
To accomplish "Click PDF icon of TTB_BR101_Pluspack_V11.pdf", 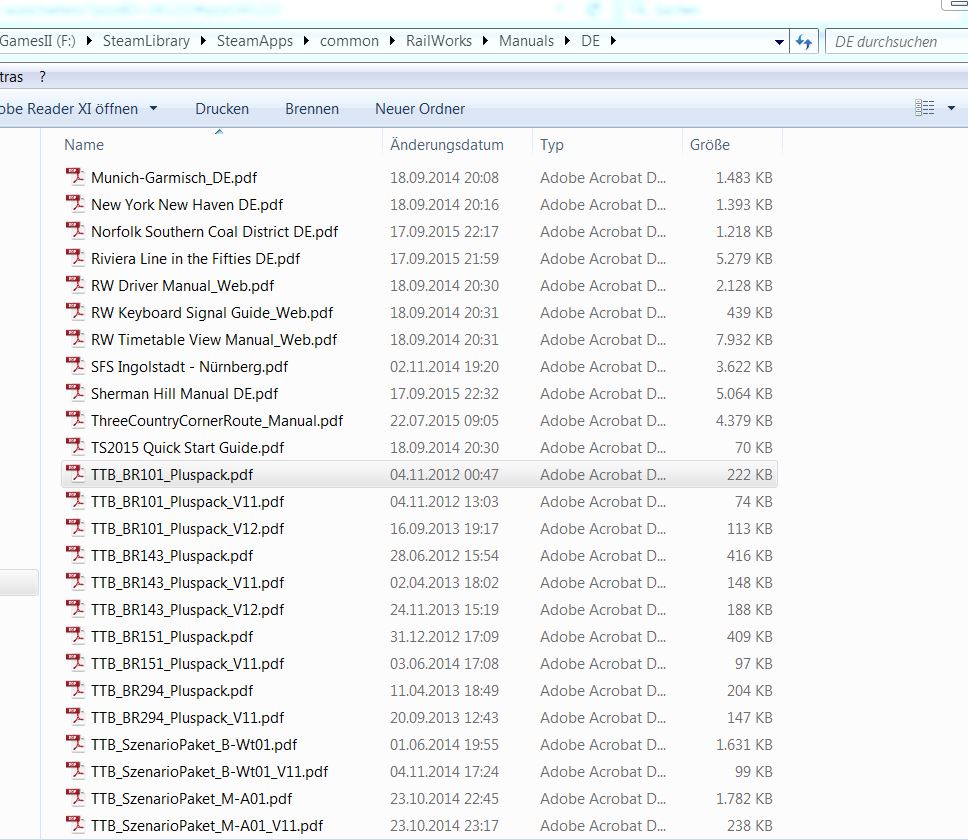I will click(x=75, y=501).
